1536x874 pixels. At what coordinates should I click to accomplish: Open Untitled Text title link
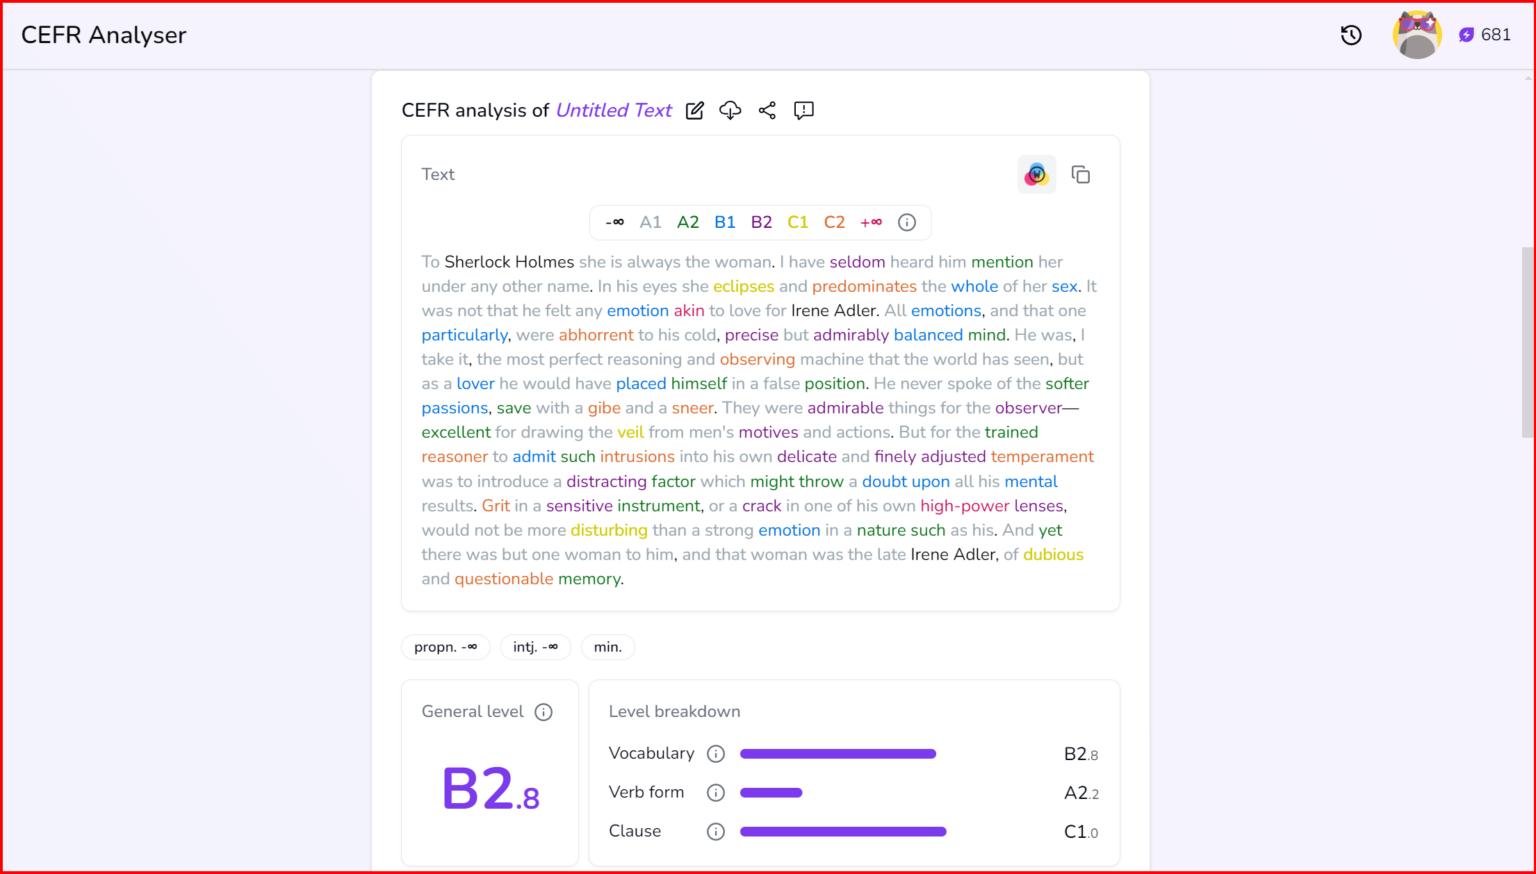click(x=613, y=110)
